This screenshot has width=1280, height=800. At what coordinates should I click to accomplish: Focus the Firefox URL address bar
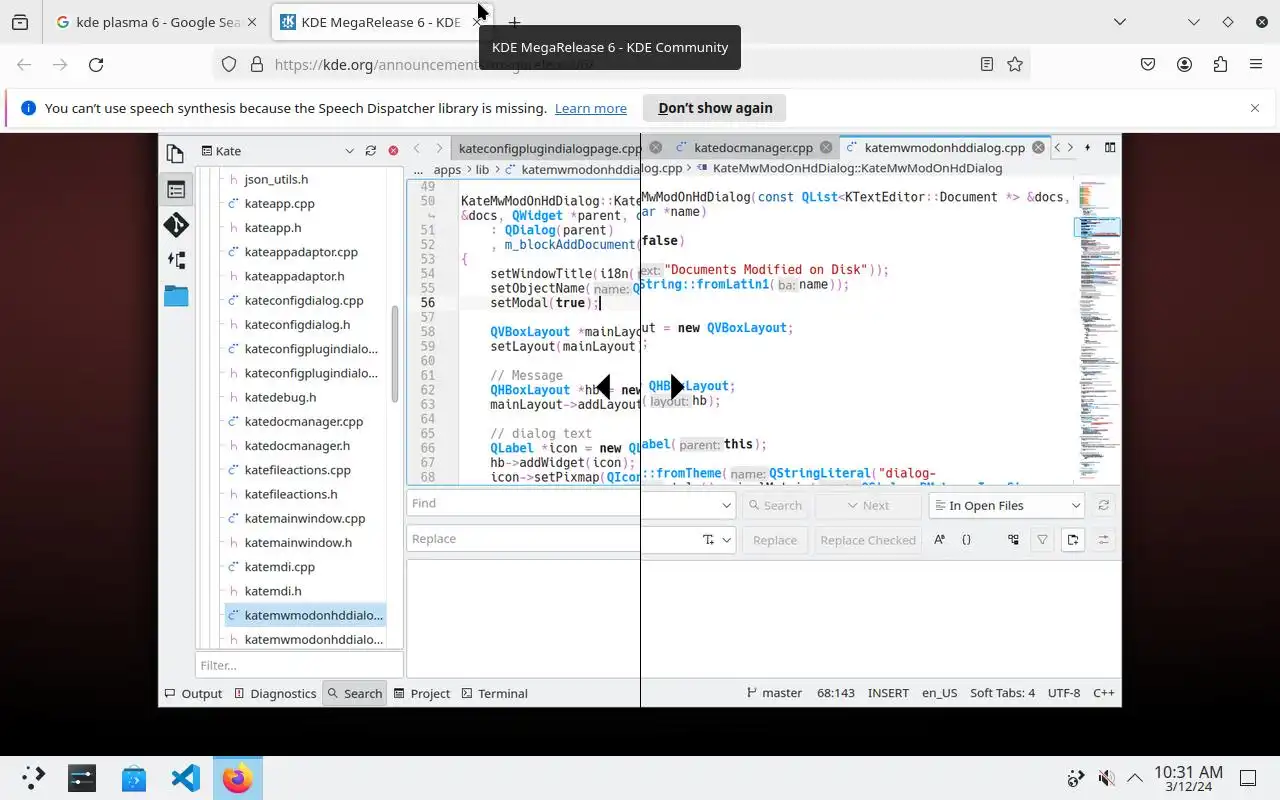[x=620, y=64]
